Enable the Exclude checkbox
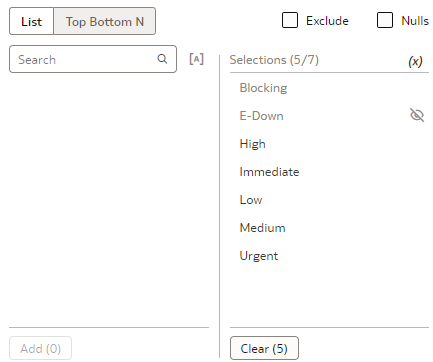The height and width of the screenshot is (362, 433). click(x=290, y=20)
